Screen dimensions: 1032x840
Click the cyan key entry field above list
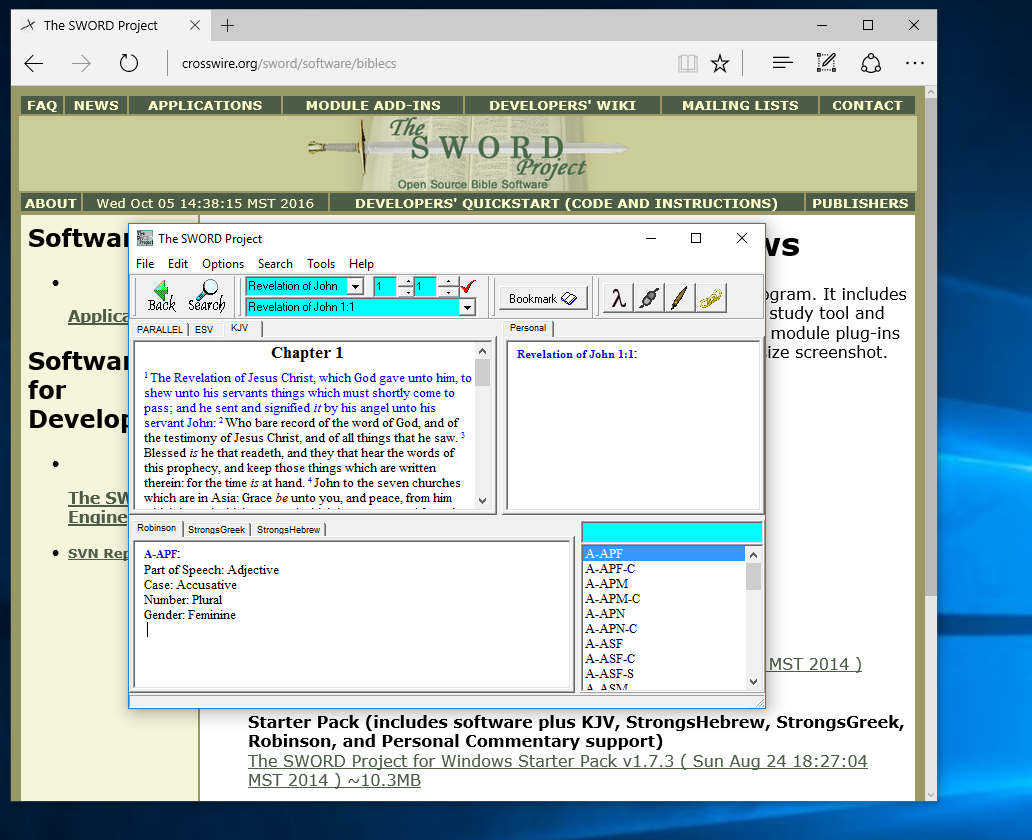671,532
